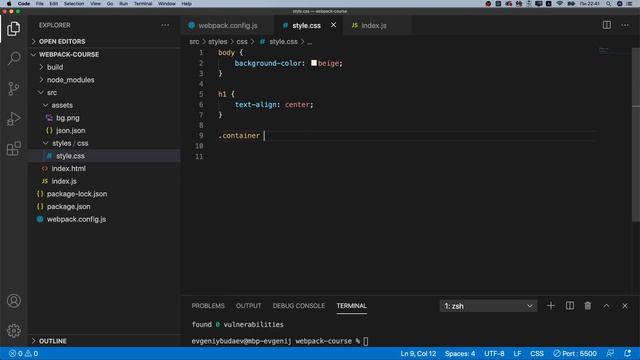Image resolution: width=640 pixels, height=360 pixels.
Task: Change language mode CSS in status bar
Action: (537, 353)
